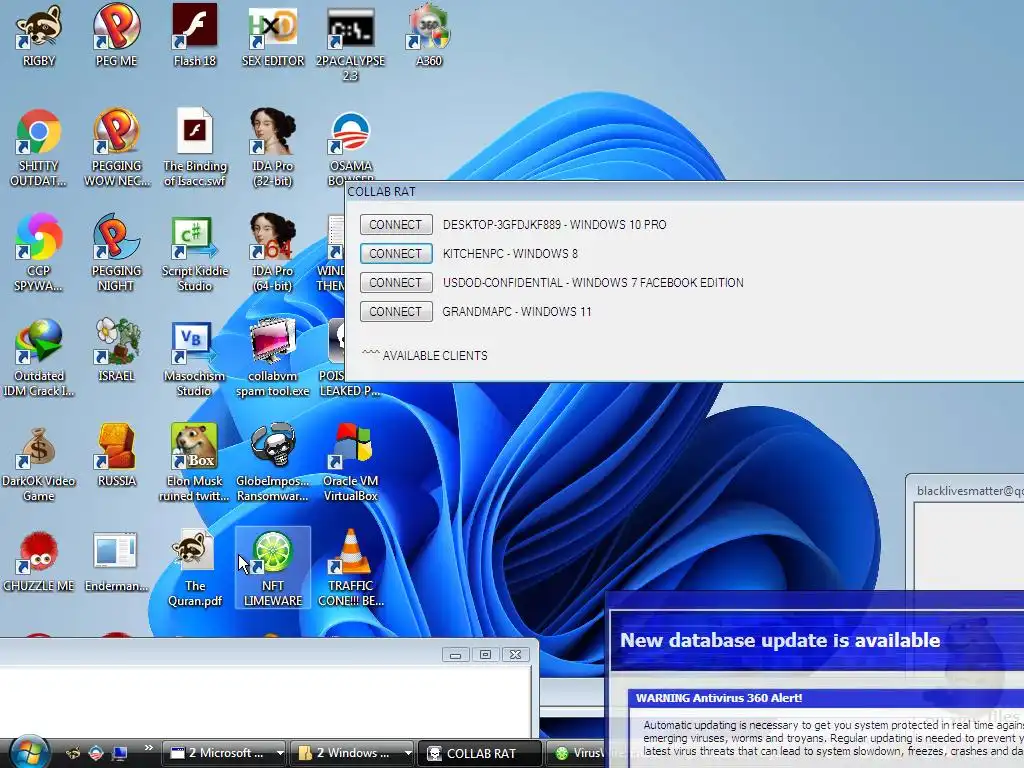Viewport: 1024px width, 768px height.
Task: Click the Obama logo quick launch icon
Action: [x=96, y=753]
